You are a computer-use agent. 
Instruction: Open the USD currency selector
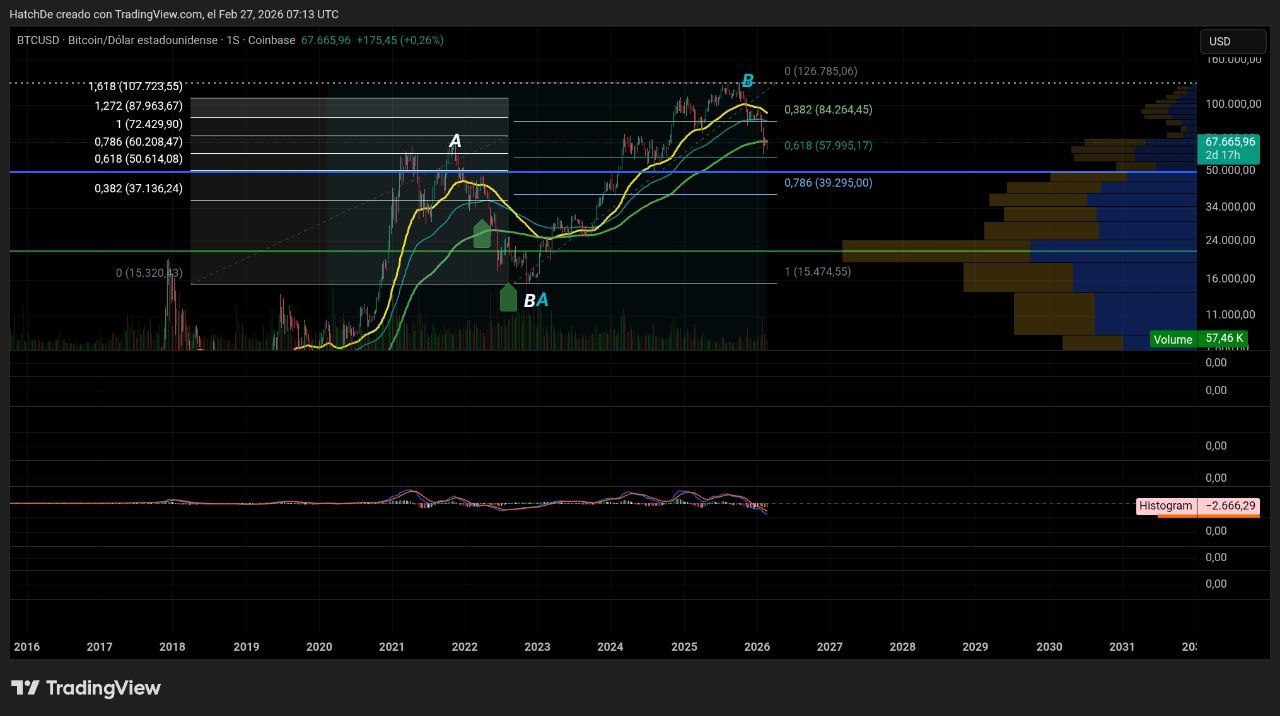[x=1230, y=41]
